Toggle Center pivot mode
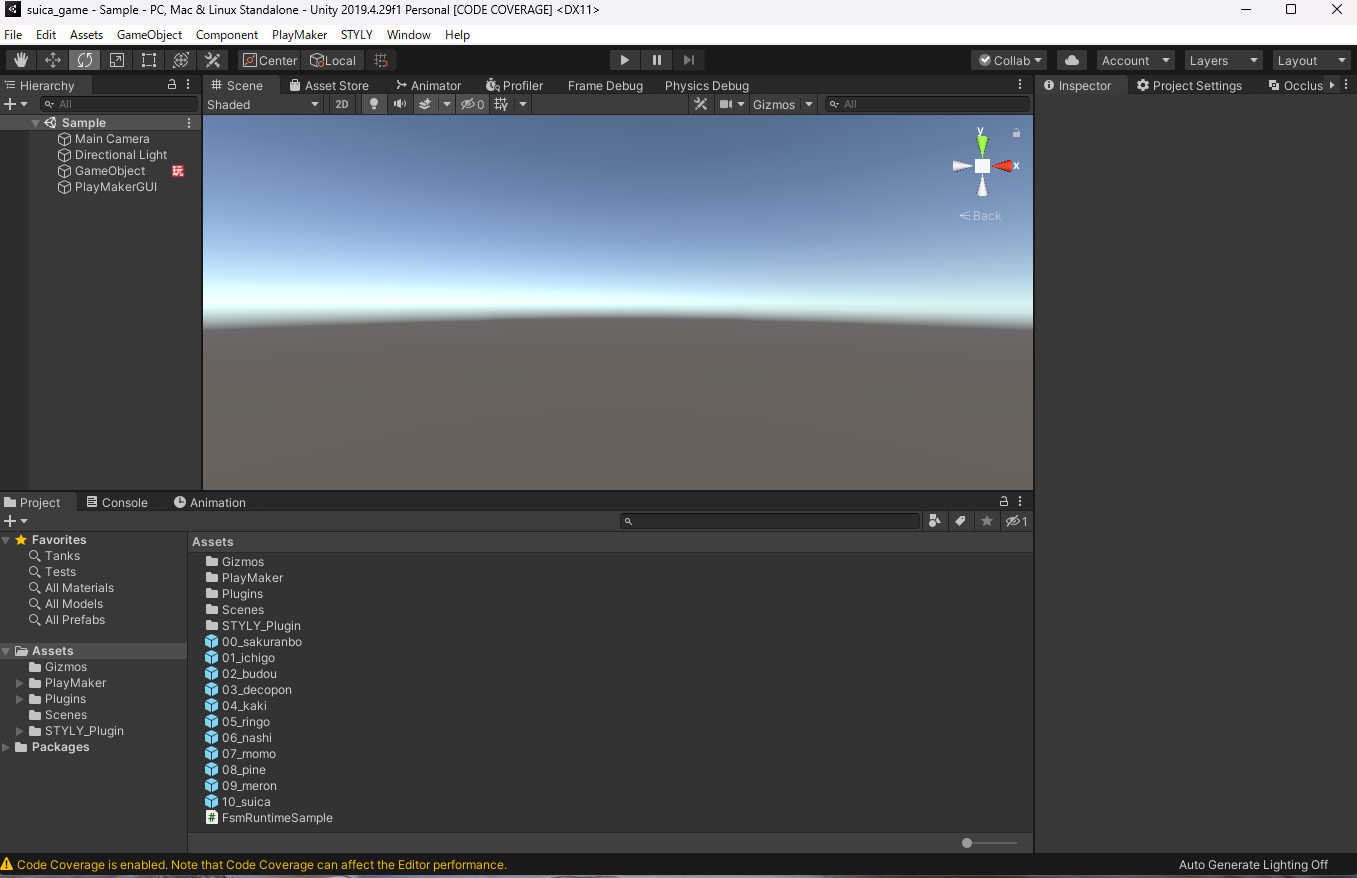Image resolution: width=1357 pixels, height=878 pixels. pos(269,60)
